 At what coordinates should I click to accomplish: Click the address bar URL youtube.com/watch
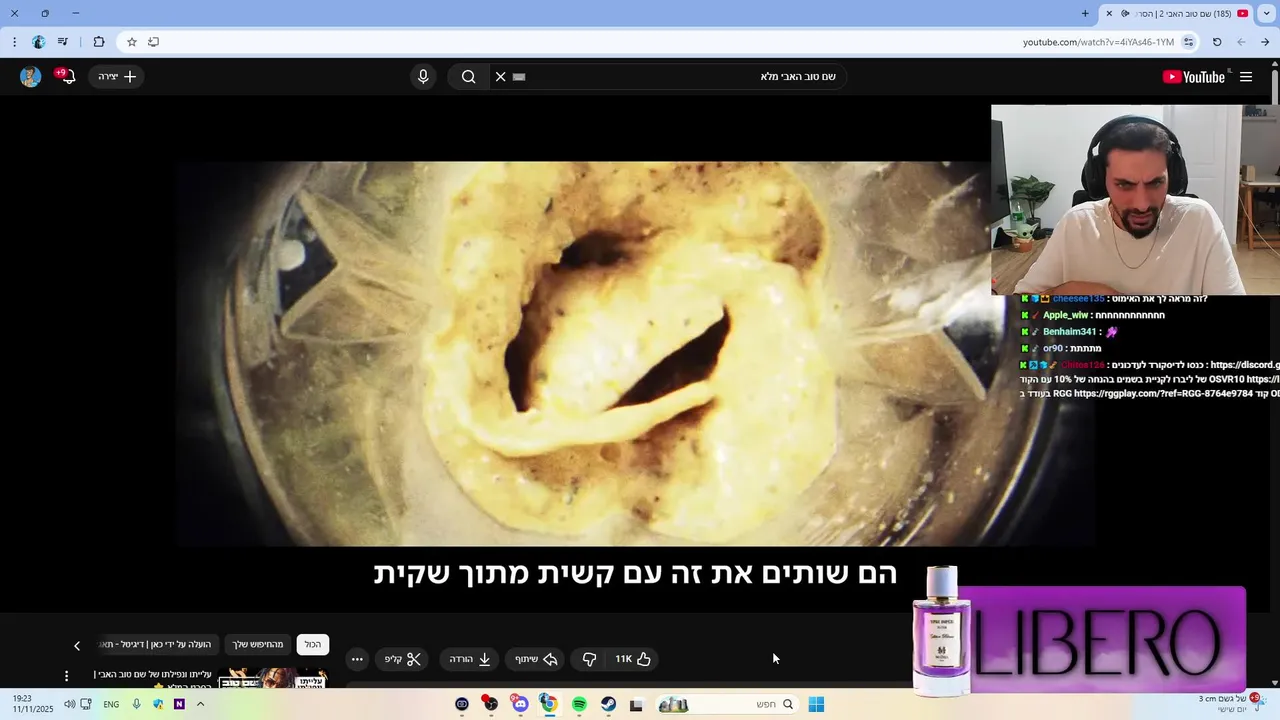pos(1098,42)
